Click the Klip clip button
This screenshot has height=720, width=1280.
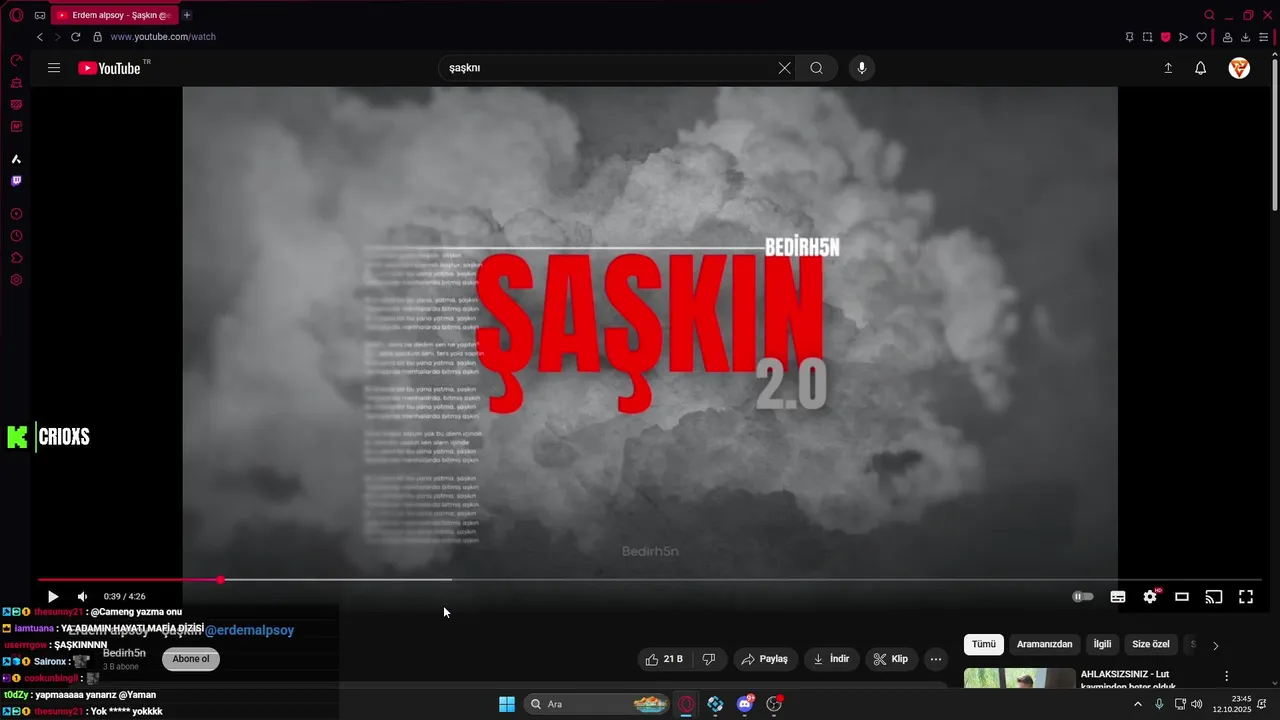[x=890, y=659]
